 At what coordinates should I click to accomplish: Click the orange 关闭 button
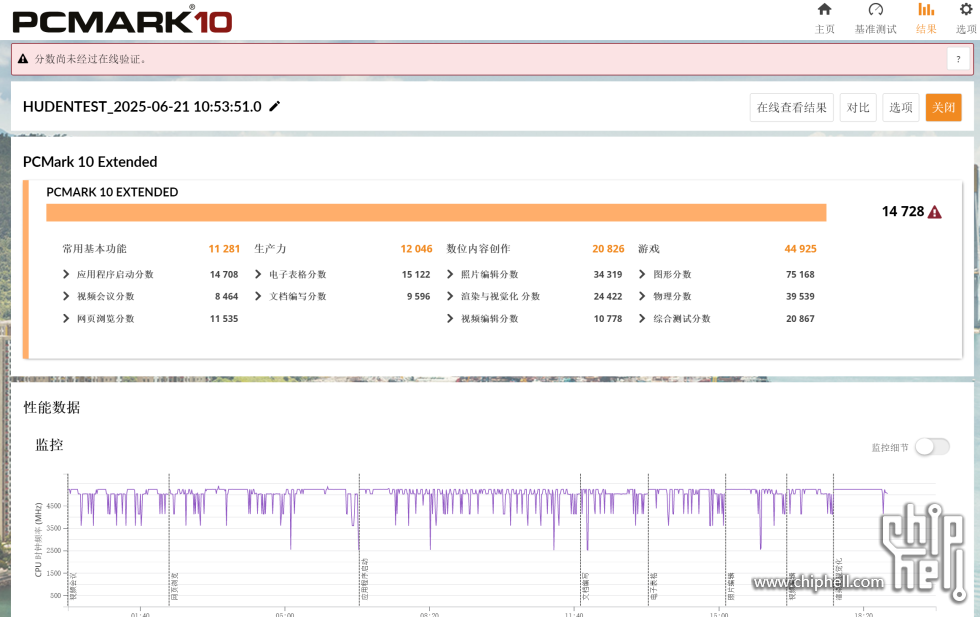[x=944, y=108]
